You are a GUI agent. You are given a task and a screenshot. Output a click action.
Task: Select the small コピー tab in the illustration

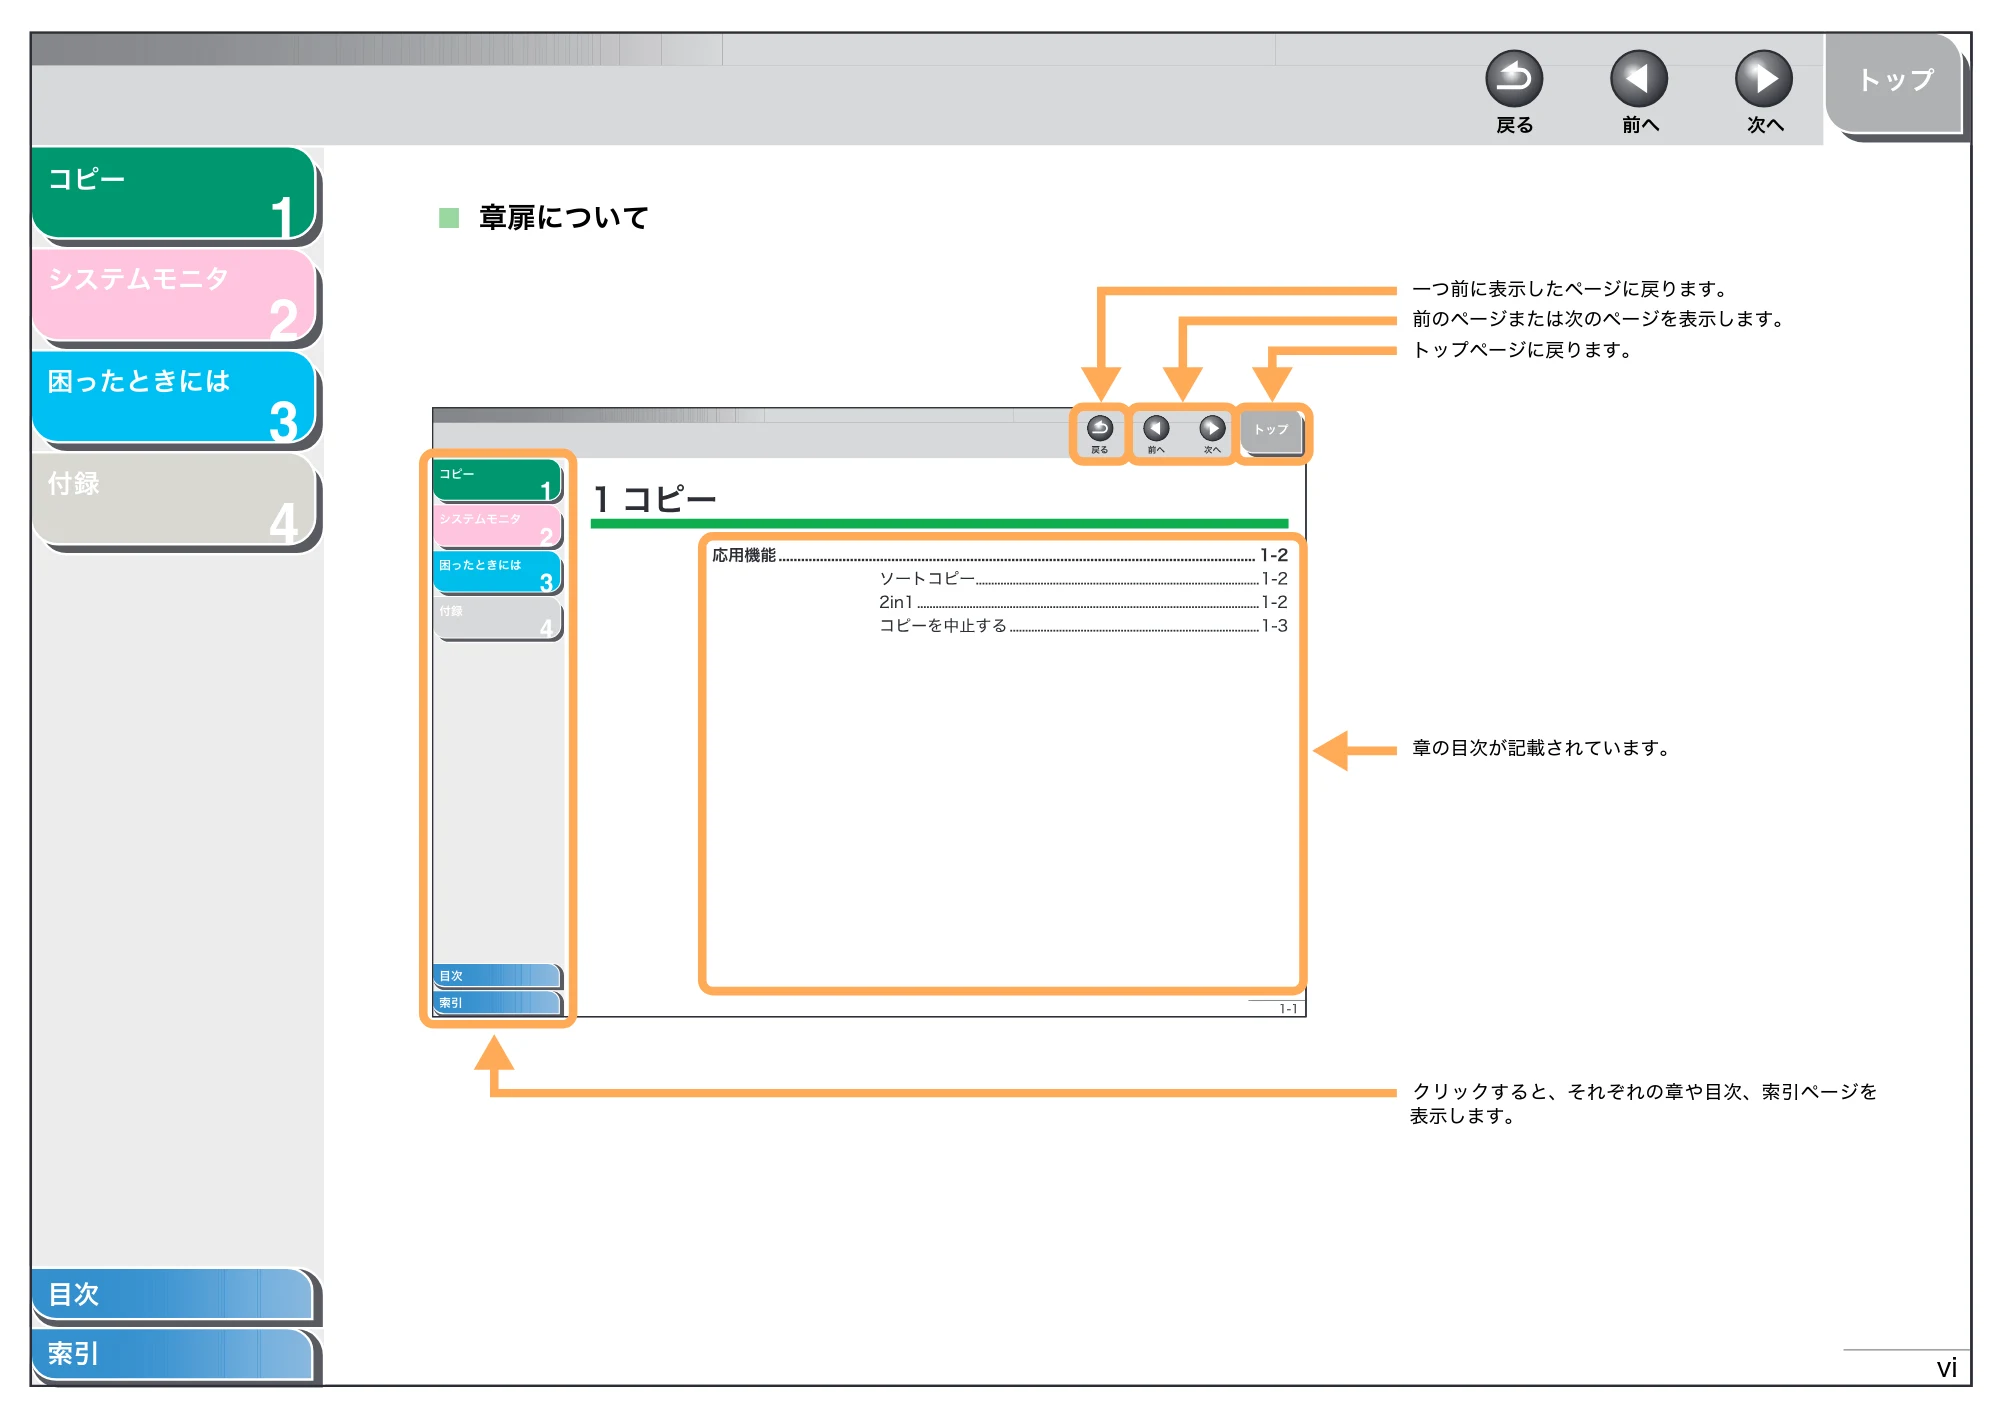pos(497,480)
